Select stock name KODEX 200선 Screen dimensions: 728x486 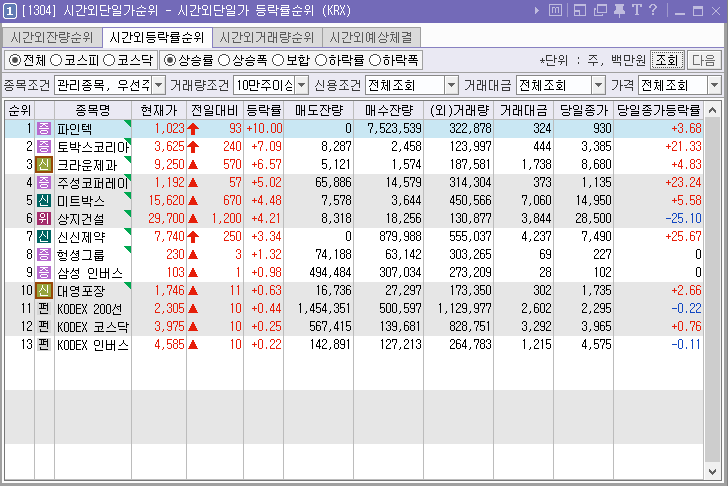90,309
